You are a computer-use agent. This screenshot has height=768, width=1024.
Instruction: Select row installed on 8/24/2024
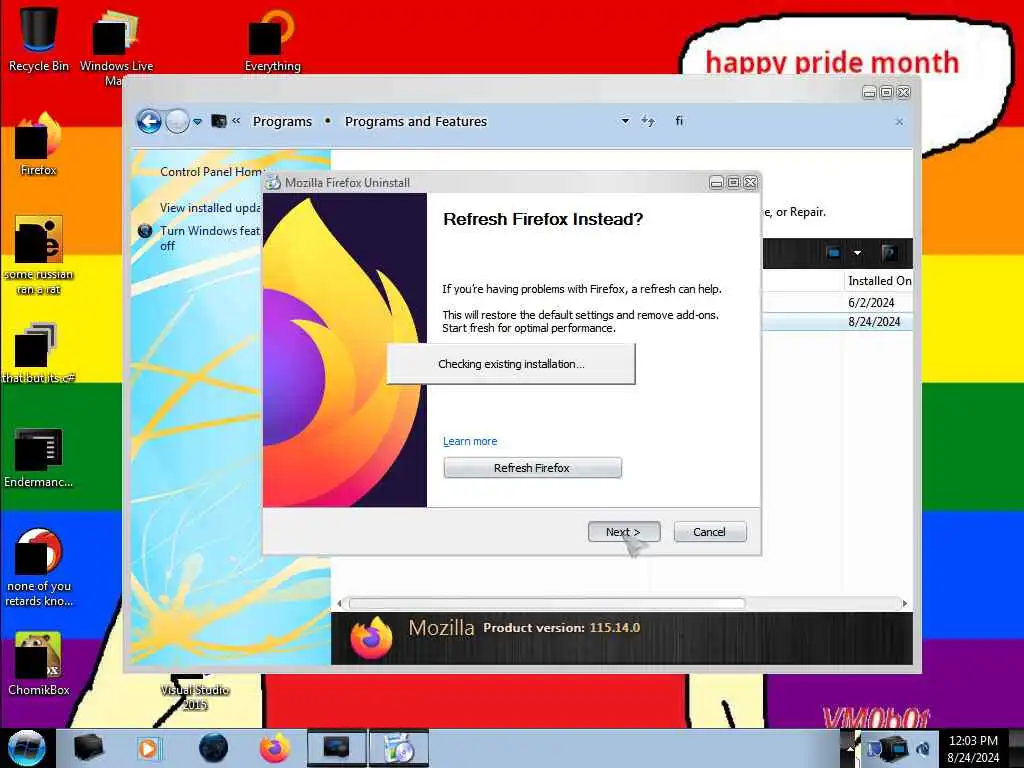pos(837,321)
